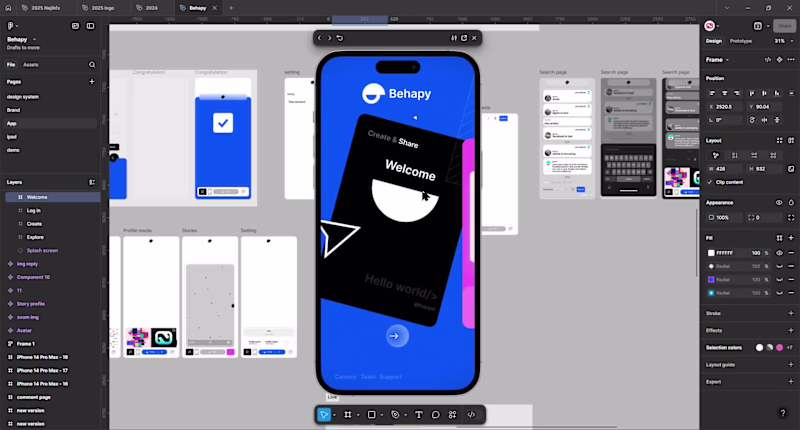Open the Brand page

pos(13,110)
